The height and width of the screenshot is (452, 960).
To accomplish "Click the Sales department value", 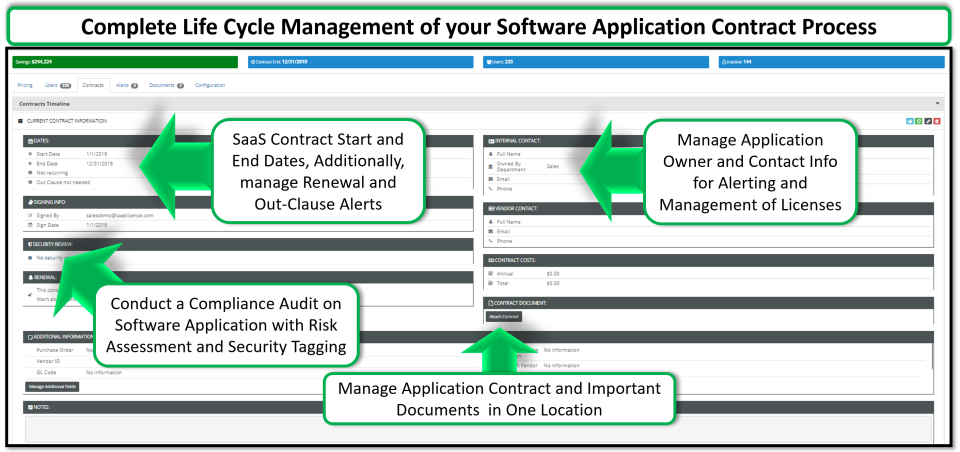I will pyautogui.click(x=553, y=166).
